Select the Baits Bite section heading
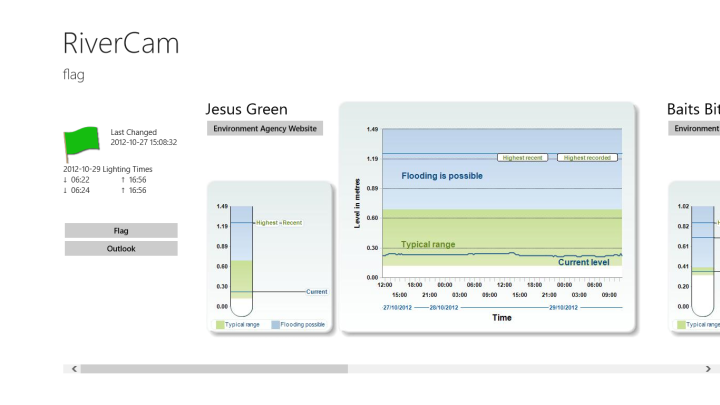Viewport: 720px width, 405px height. pyautogui.click(x=692, y=109)
